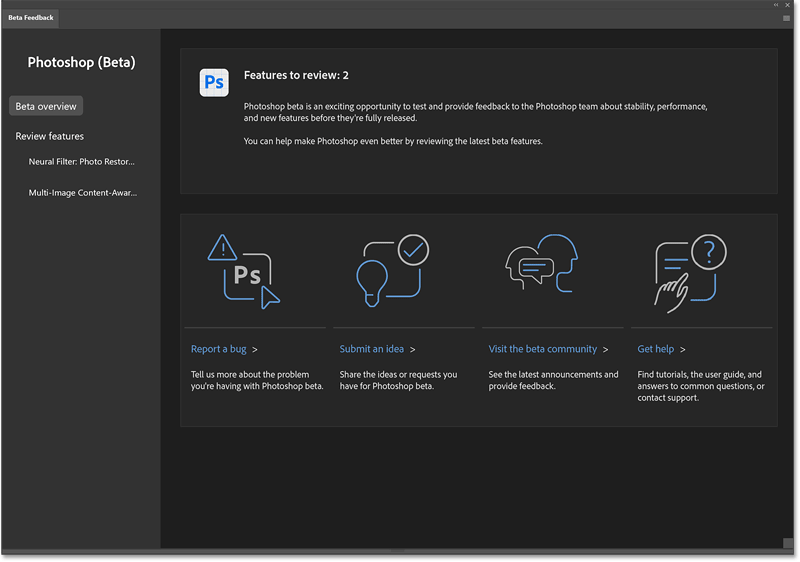Close the Beta Feedback panel
800x562 pixels.
click(790, 5)
